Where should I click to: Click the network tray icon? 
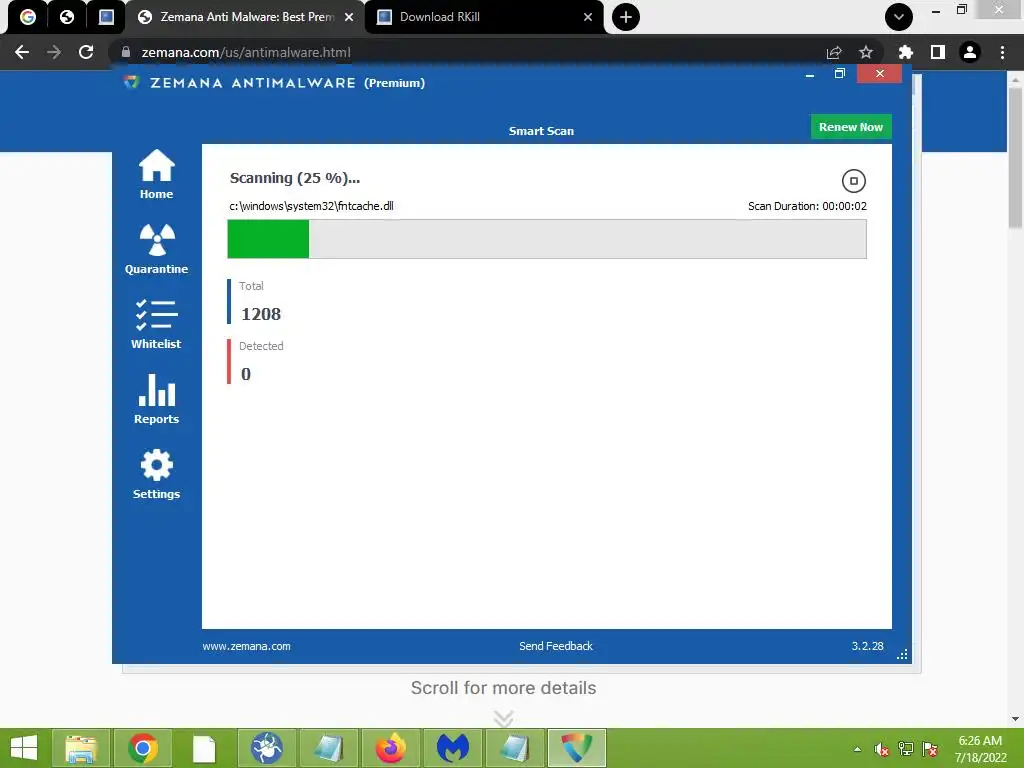[x=906, y=749]
